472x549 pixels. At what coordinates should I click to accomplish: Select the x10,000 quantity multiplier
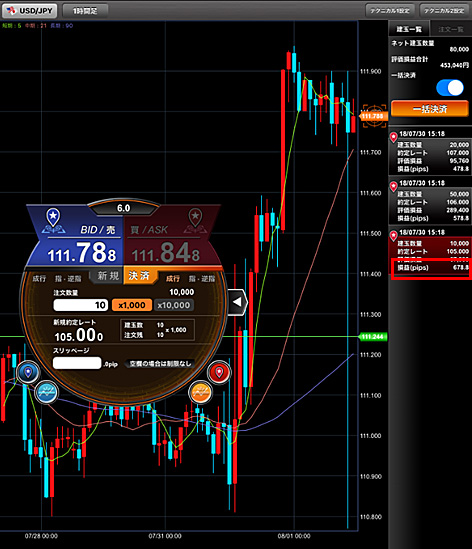[x=174, y=305]
